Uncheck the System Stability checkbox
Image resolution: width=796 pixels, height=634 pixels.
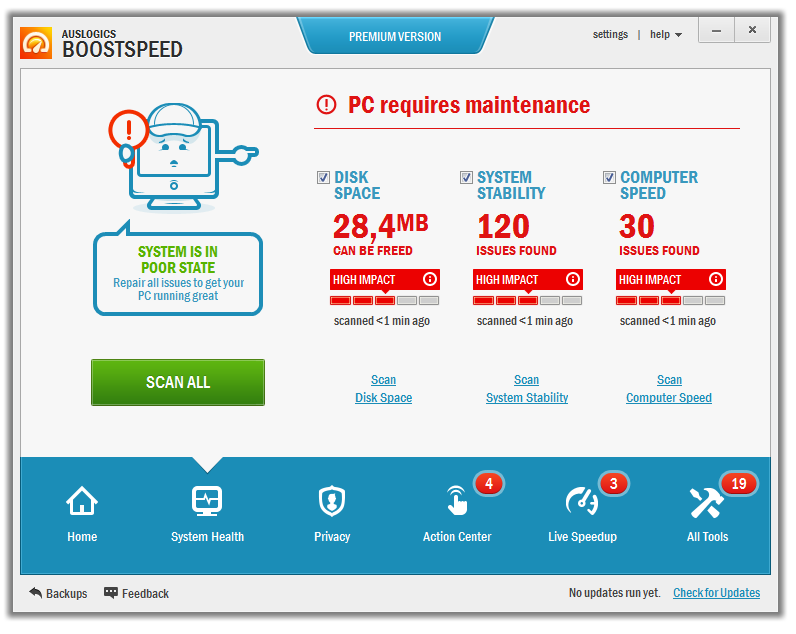coord(467,178)
